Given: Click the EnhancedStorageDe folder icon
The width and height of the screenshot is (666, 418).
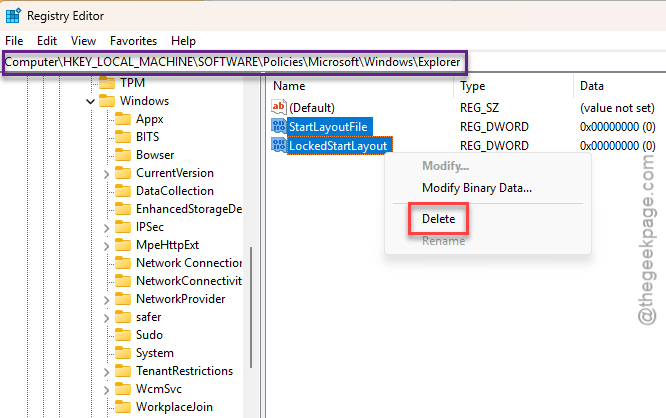Looking at the screenshot, I should tap(123, 209).
